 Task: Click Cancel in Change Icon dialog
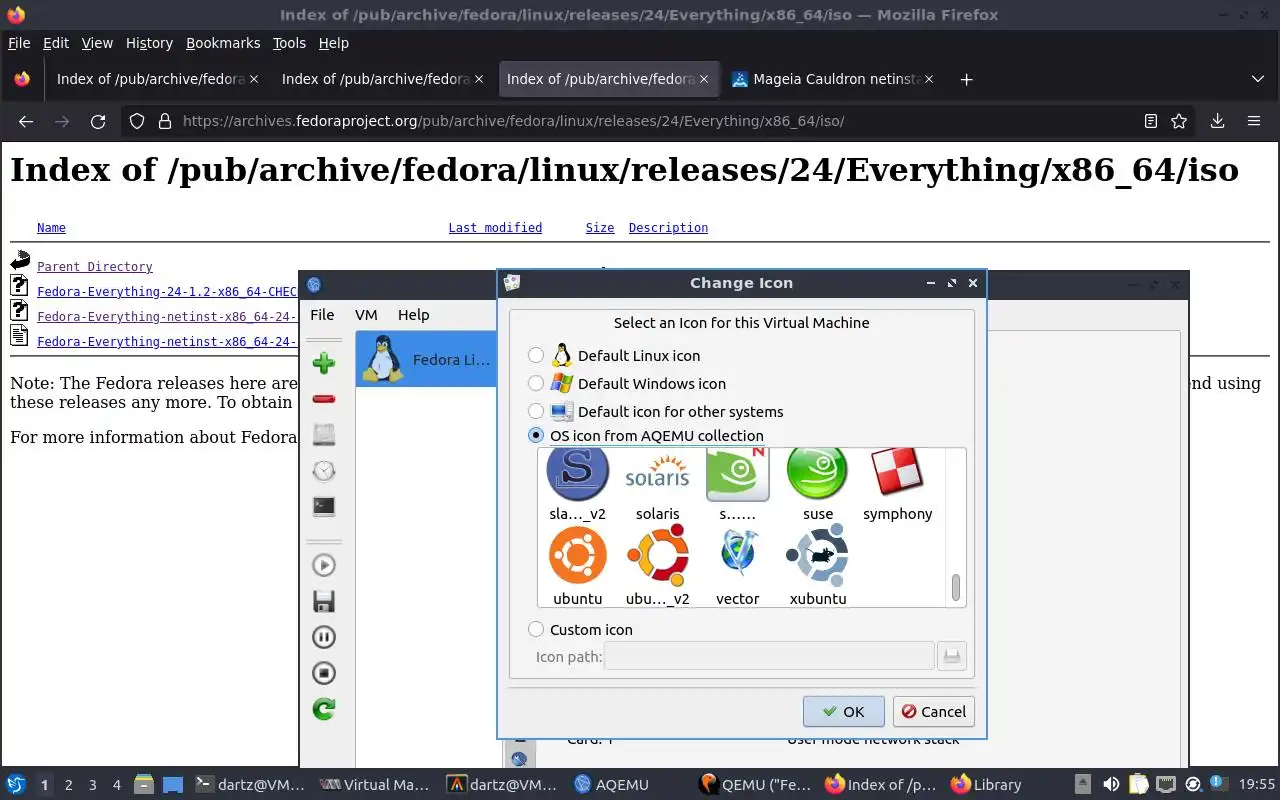point(933,711)
